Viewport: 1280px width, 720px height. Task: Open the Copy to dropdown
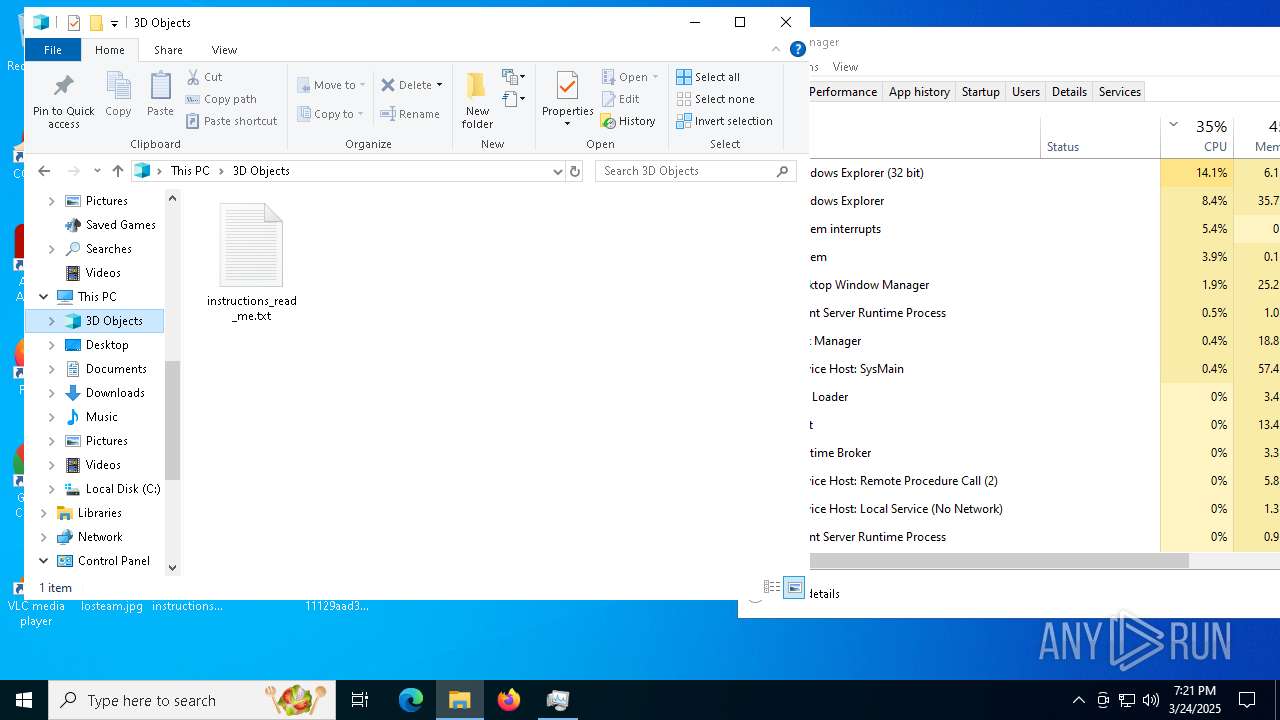click(331, 114)
